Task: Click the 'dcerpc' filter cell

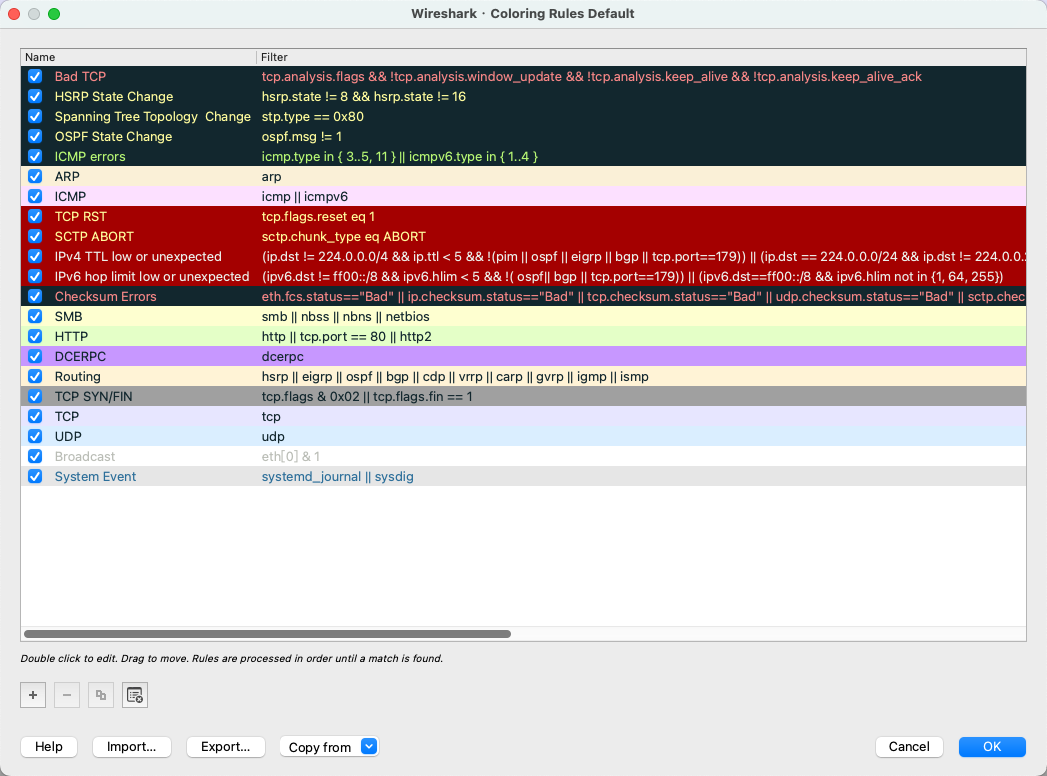Action: click(x=282, y=357)
